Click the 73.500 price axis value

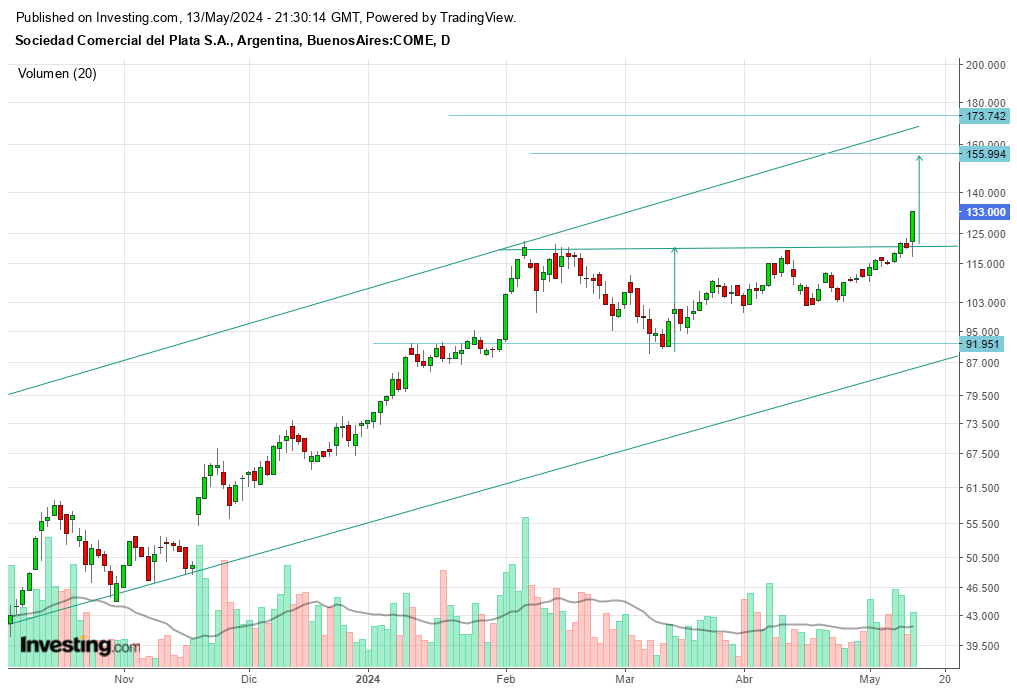pos(983,424)
